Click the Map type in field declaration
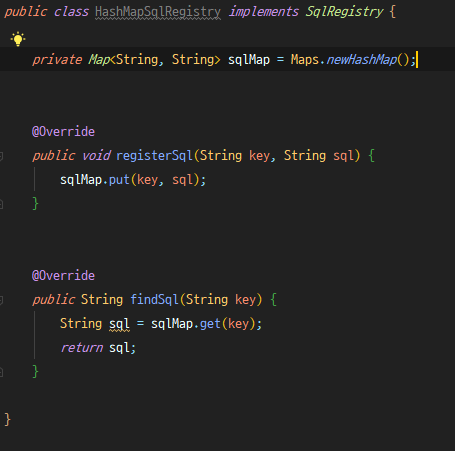The height and width of the screenshot is (451, 455). [x=99, y=60]
